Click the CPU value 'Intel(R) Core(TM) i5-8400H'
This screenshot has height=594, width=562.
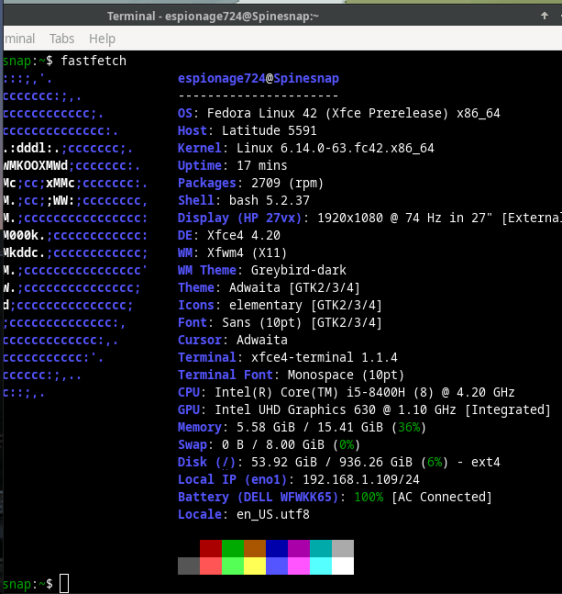click(x=310, y=392)
